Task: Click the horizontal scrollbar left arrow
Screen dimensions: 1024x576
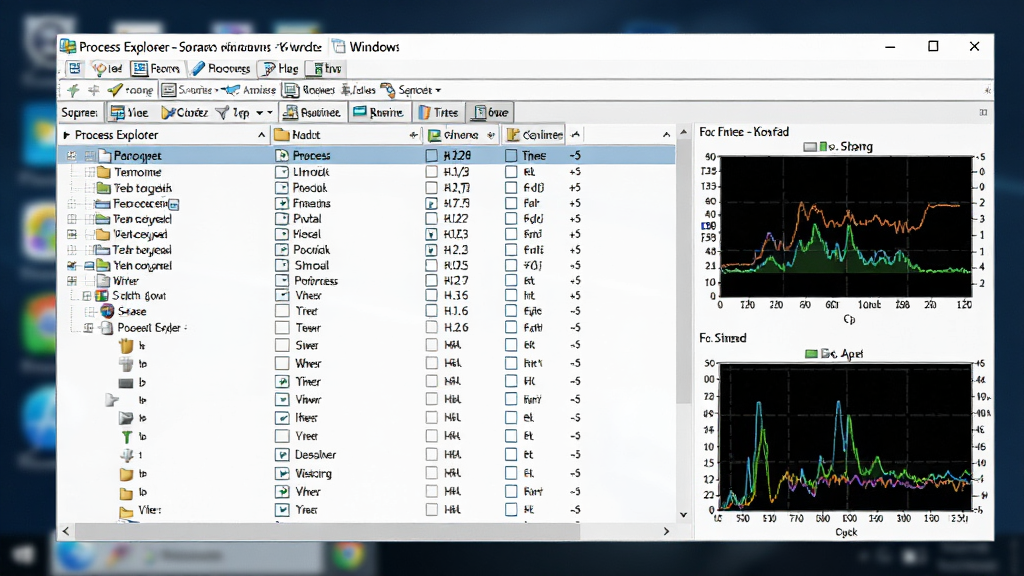Action: pos(66,532)
